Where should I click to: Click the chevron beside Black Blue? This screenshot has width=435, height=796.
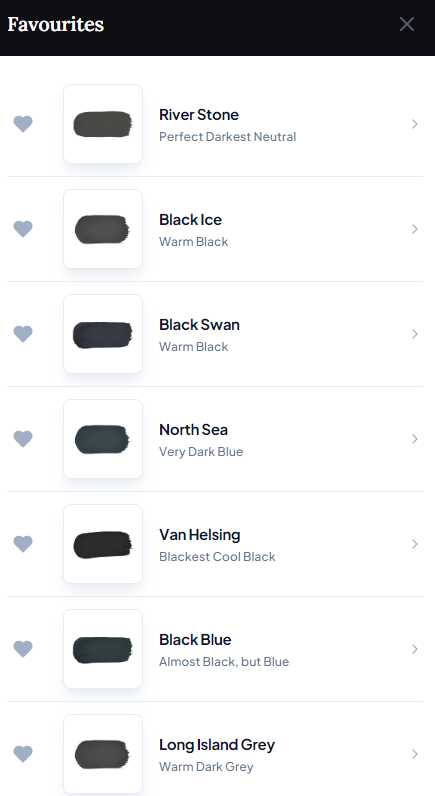pos(415,649)
